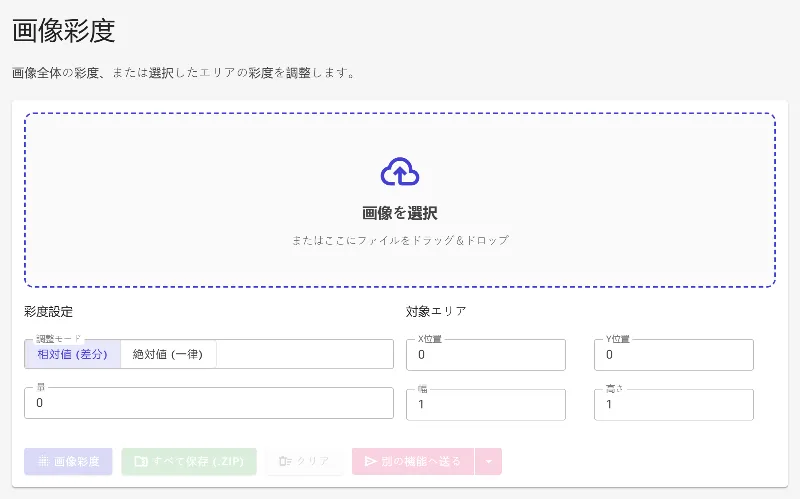Screen dimensions: 800x499
Task: Click the drag and drop hint text
Action: pos(400,240)
